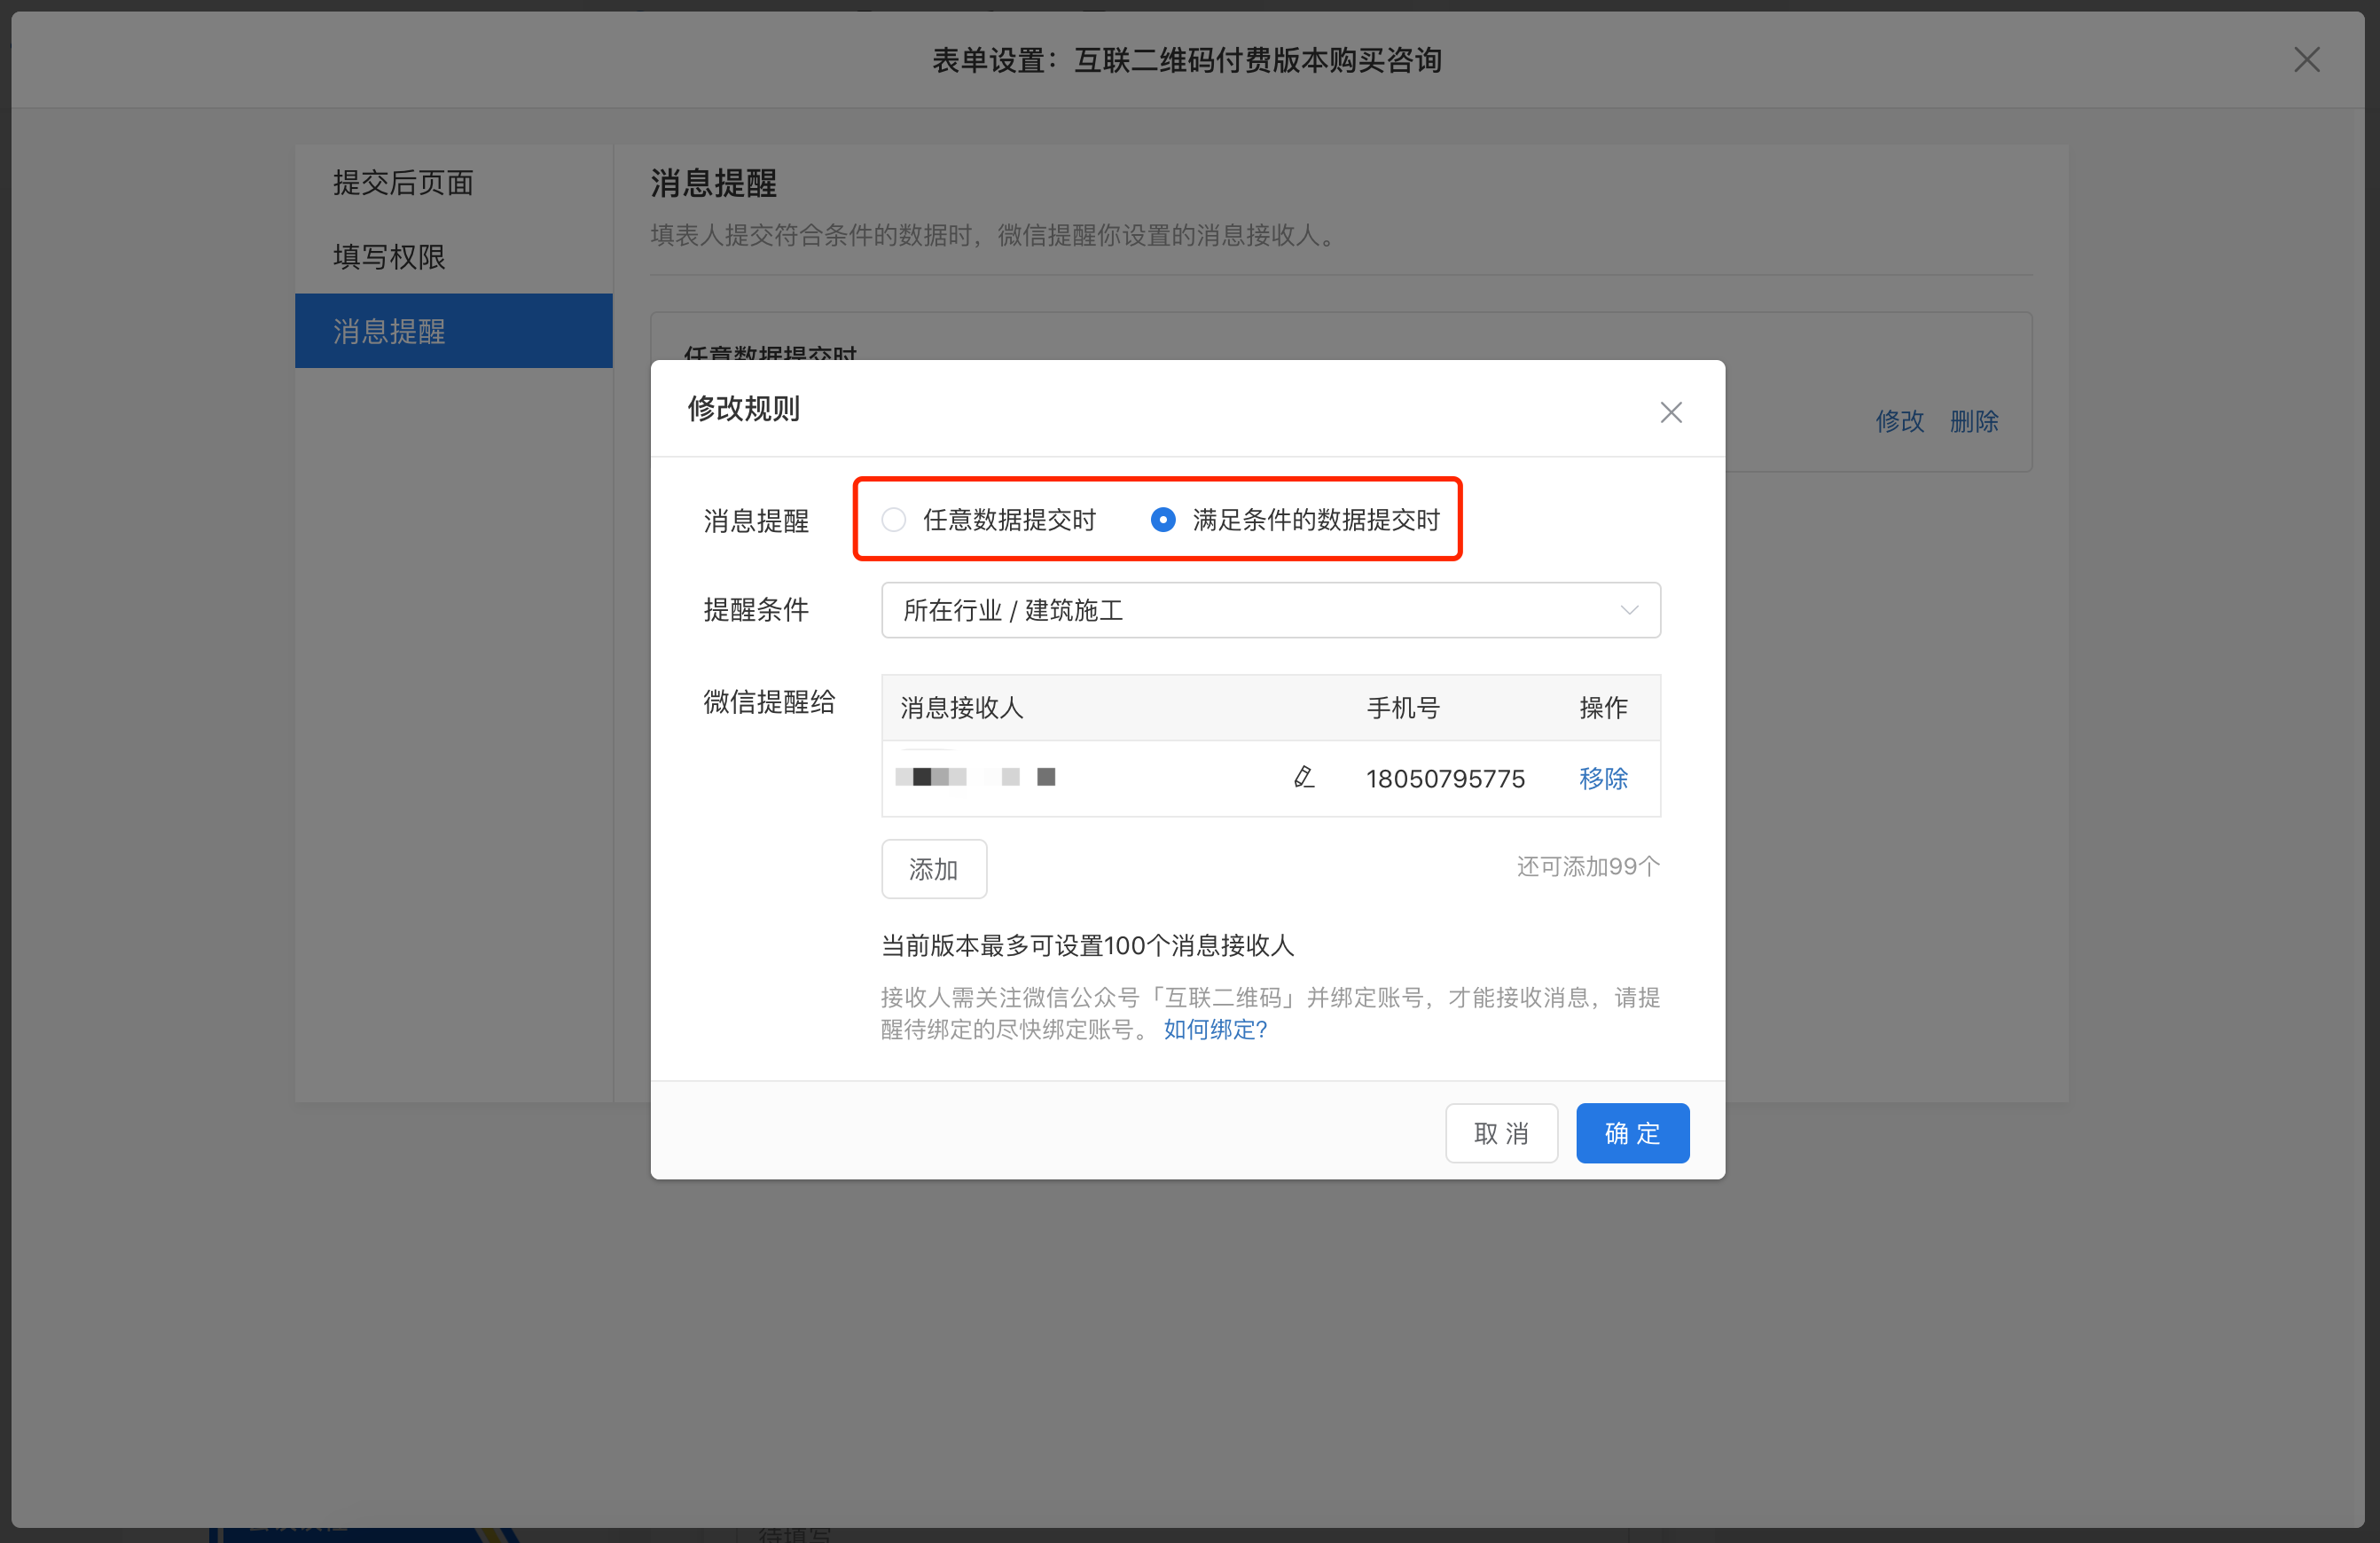
Task: Open the 消息提醒 sidebar tab
Action: click(389, 331)
